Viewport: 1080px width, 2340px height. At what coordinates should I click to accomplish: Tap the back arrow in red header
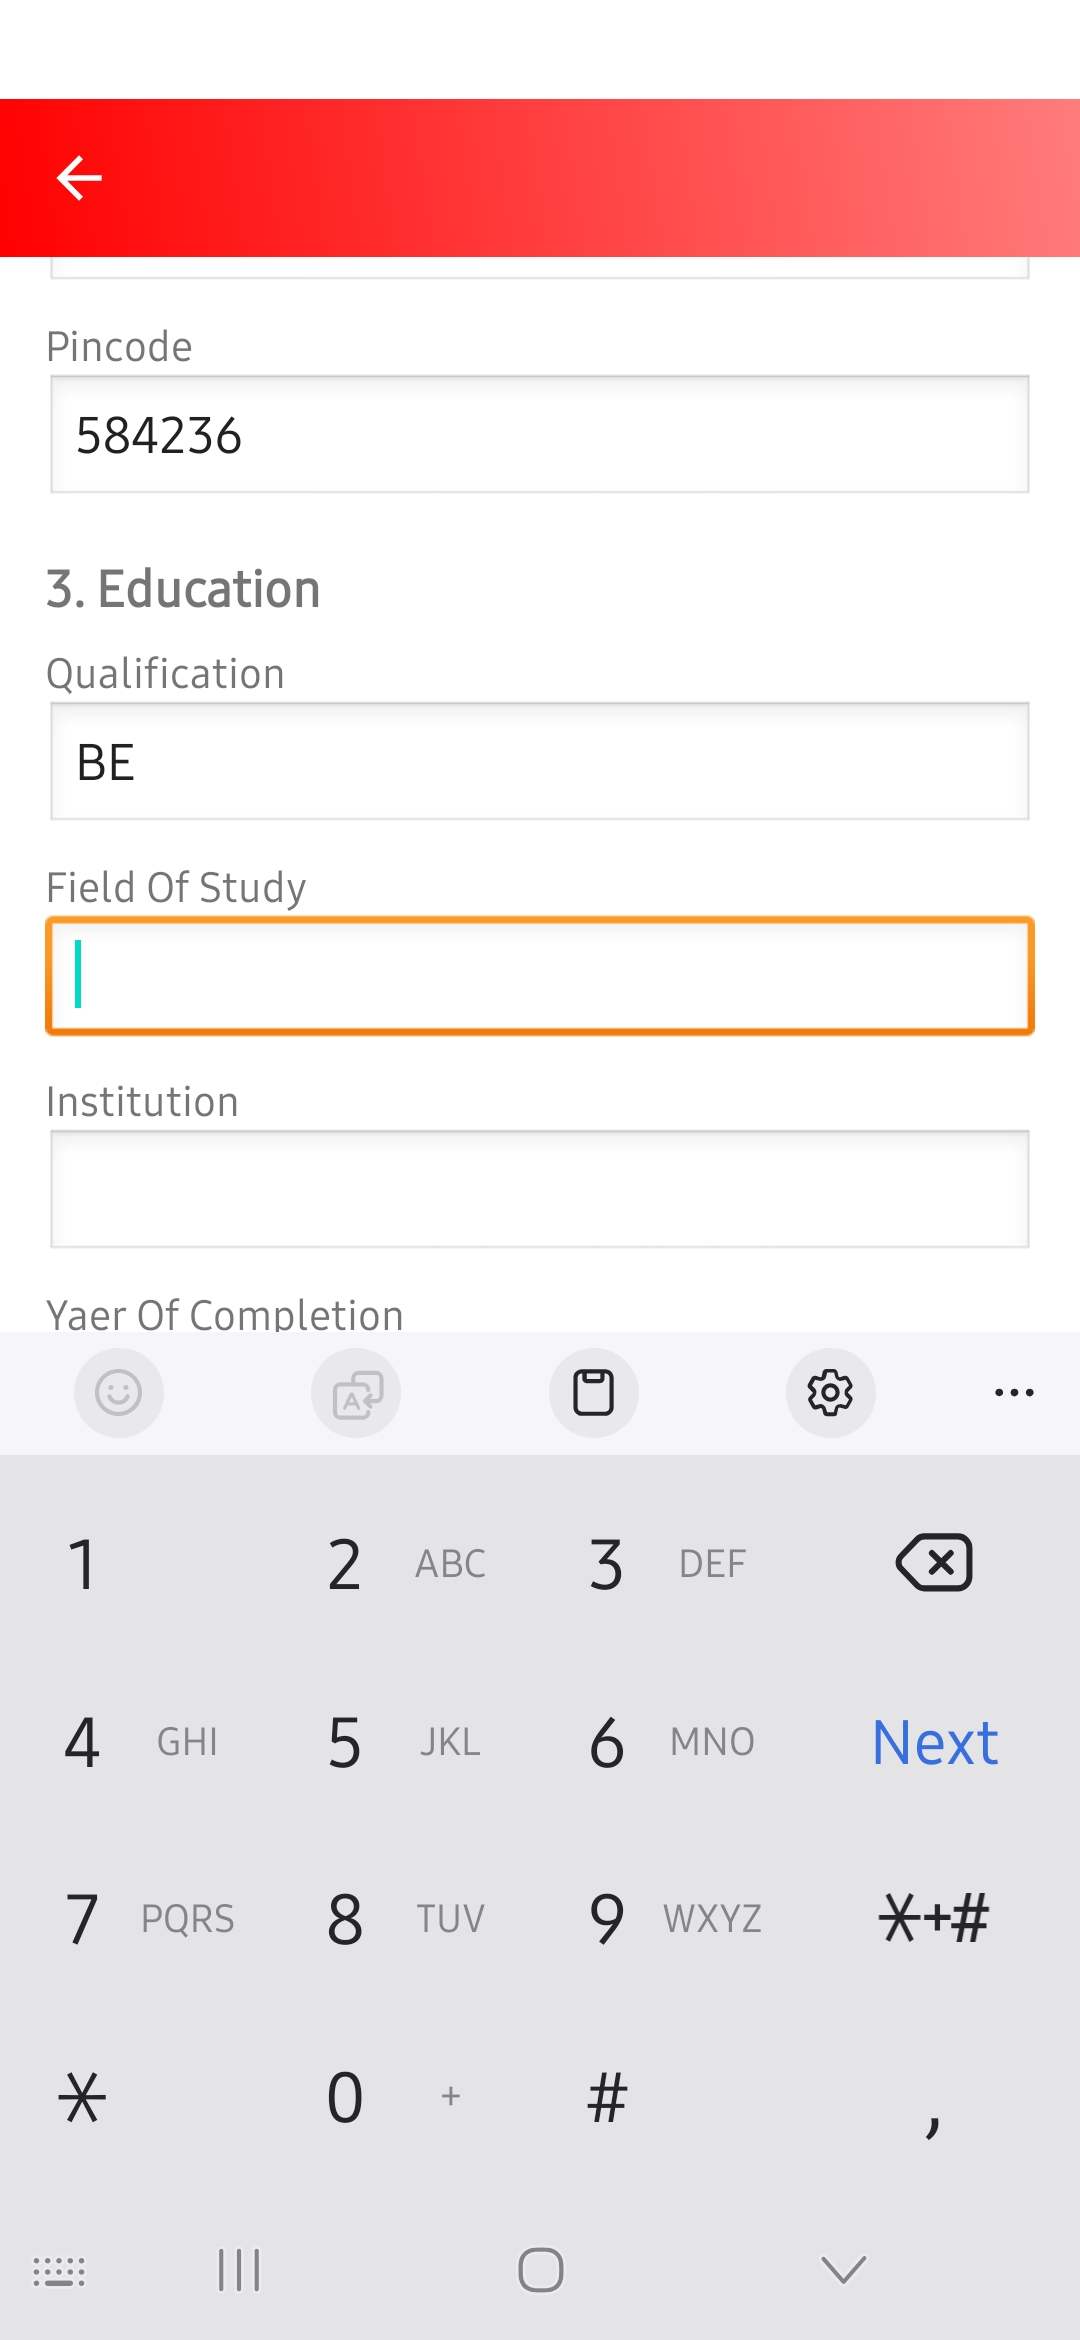[79, 178]
